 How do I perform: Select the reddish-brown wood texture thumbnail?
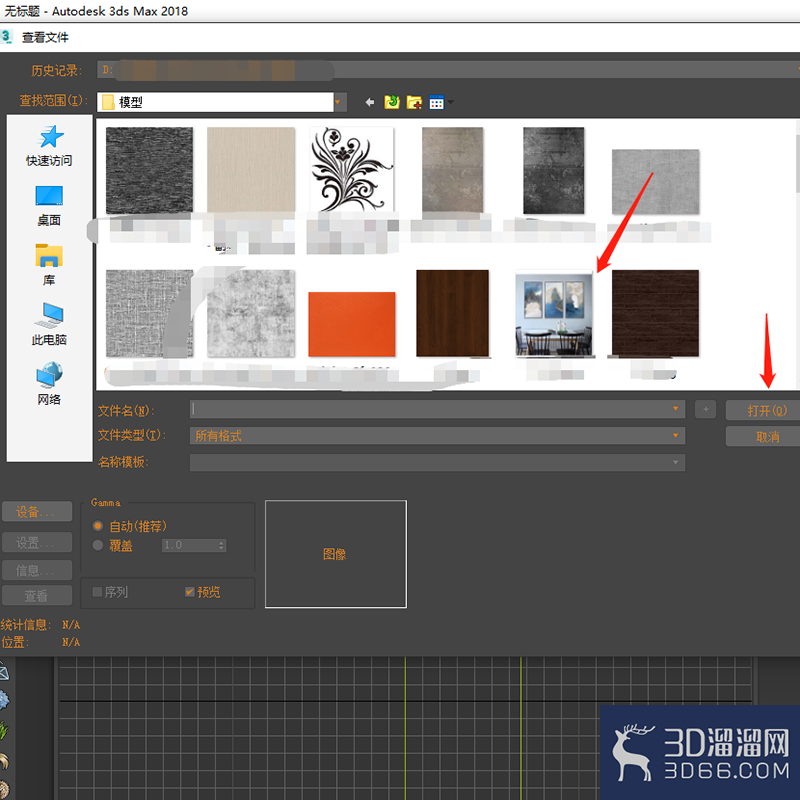click(453, 313)
